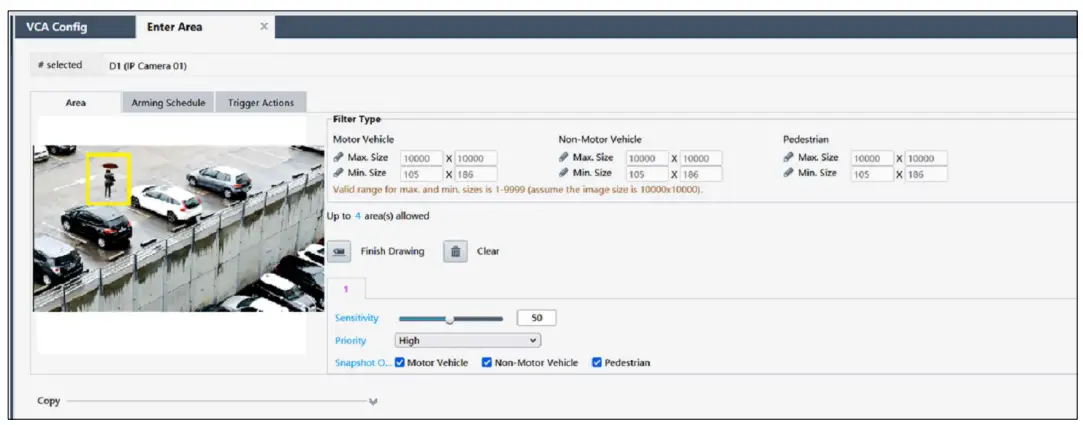The height and width of the screenshot is (425, 1083).
Task: Click the Priority label link
Action: click(350, 341)
